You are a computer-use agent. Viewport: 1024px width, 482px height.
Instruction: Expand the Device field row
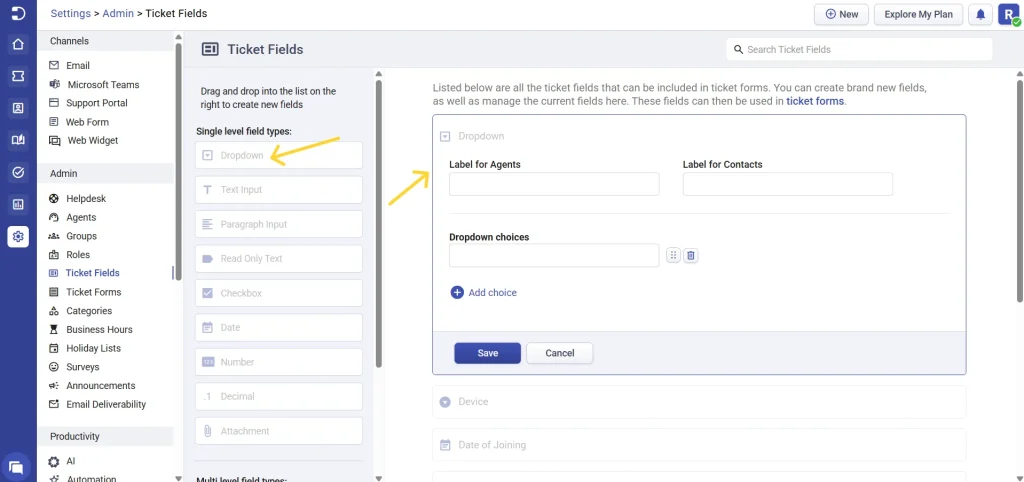699,402
